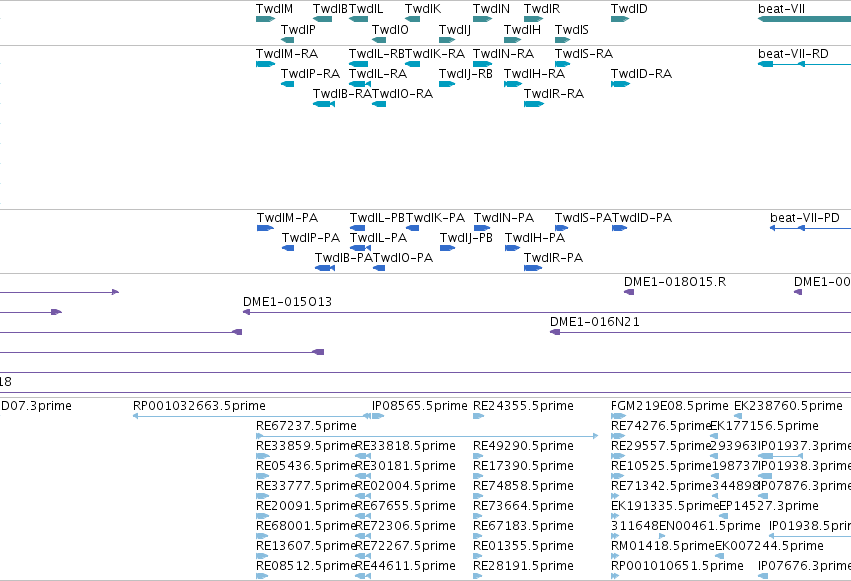The width and height of the screenshot is (851, 581).
Task: Click the TwdlD gene label
Action: point(629,9)
